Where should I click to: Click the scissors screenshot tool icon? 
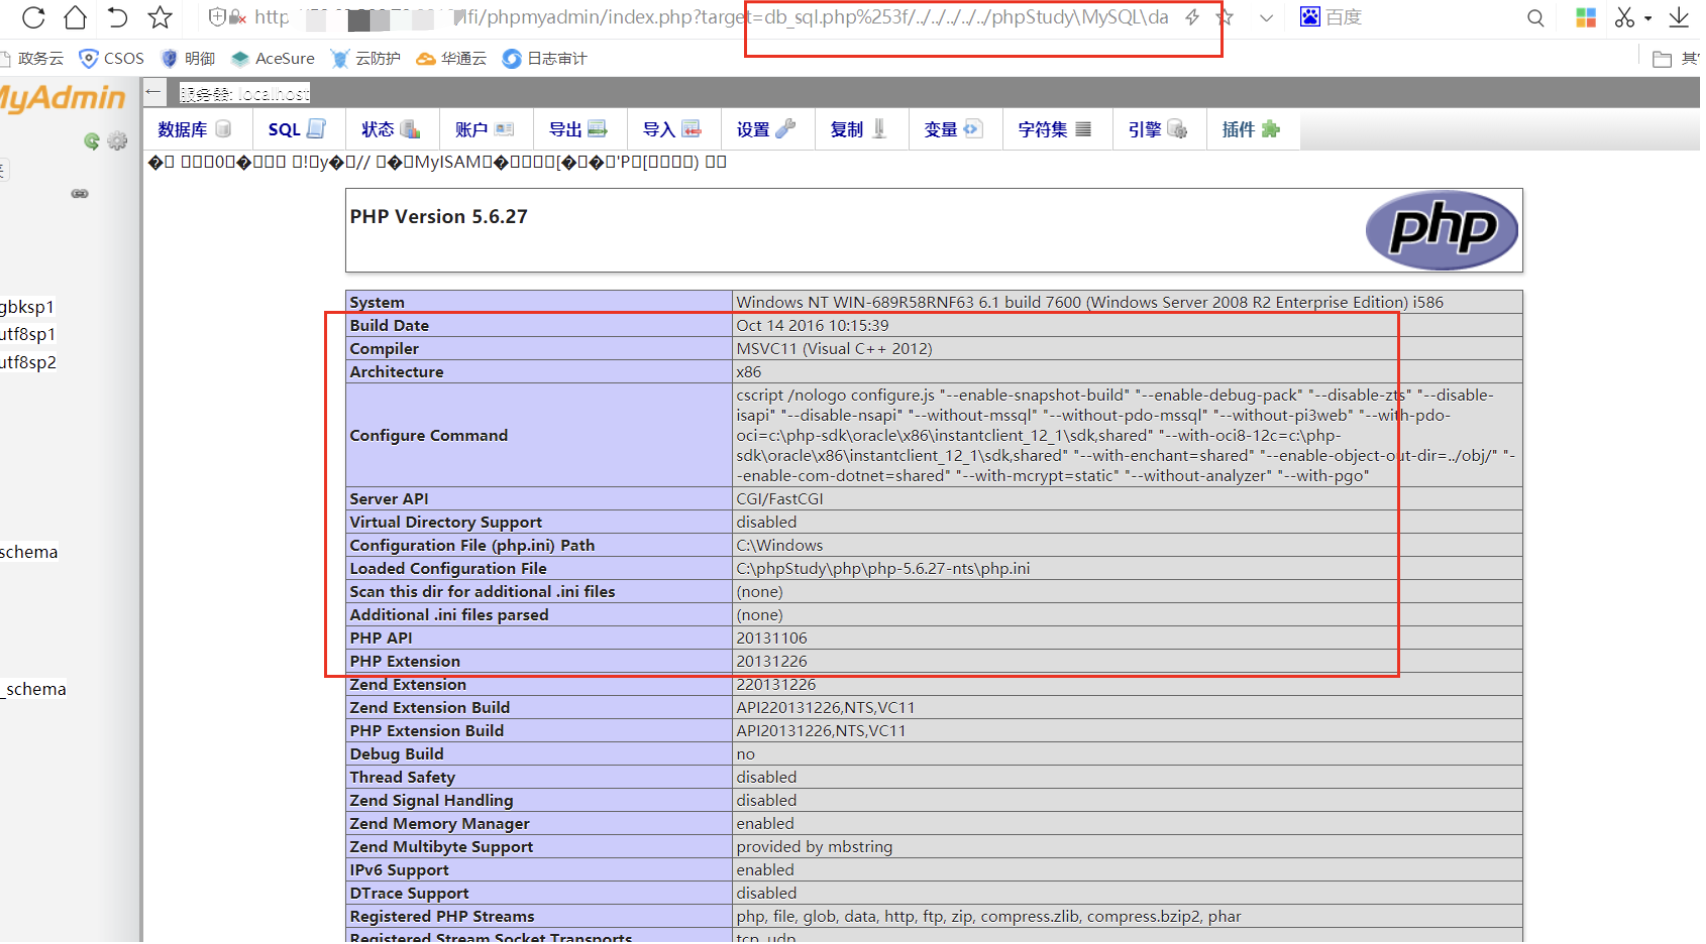point(1624,17)
